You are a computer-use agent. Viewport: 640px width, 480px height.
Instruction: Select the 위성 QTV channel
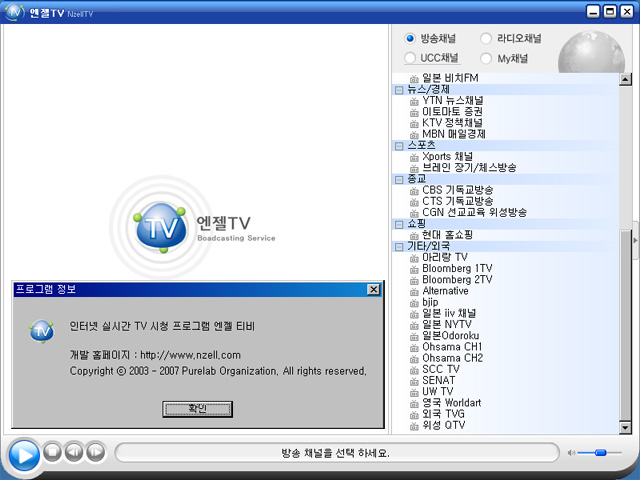(x=444, y=425)
